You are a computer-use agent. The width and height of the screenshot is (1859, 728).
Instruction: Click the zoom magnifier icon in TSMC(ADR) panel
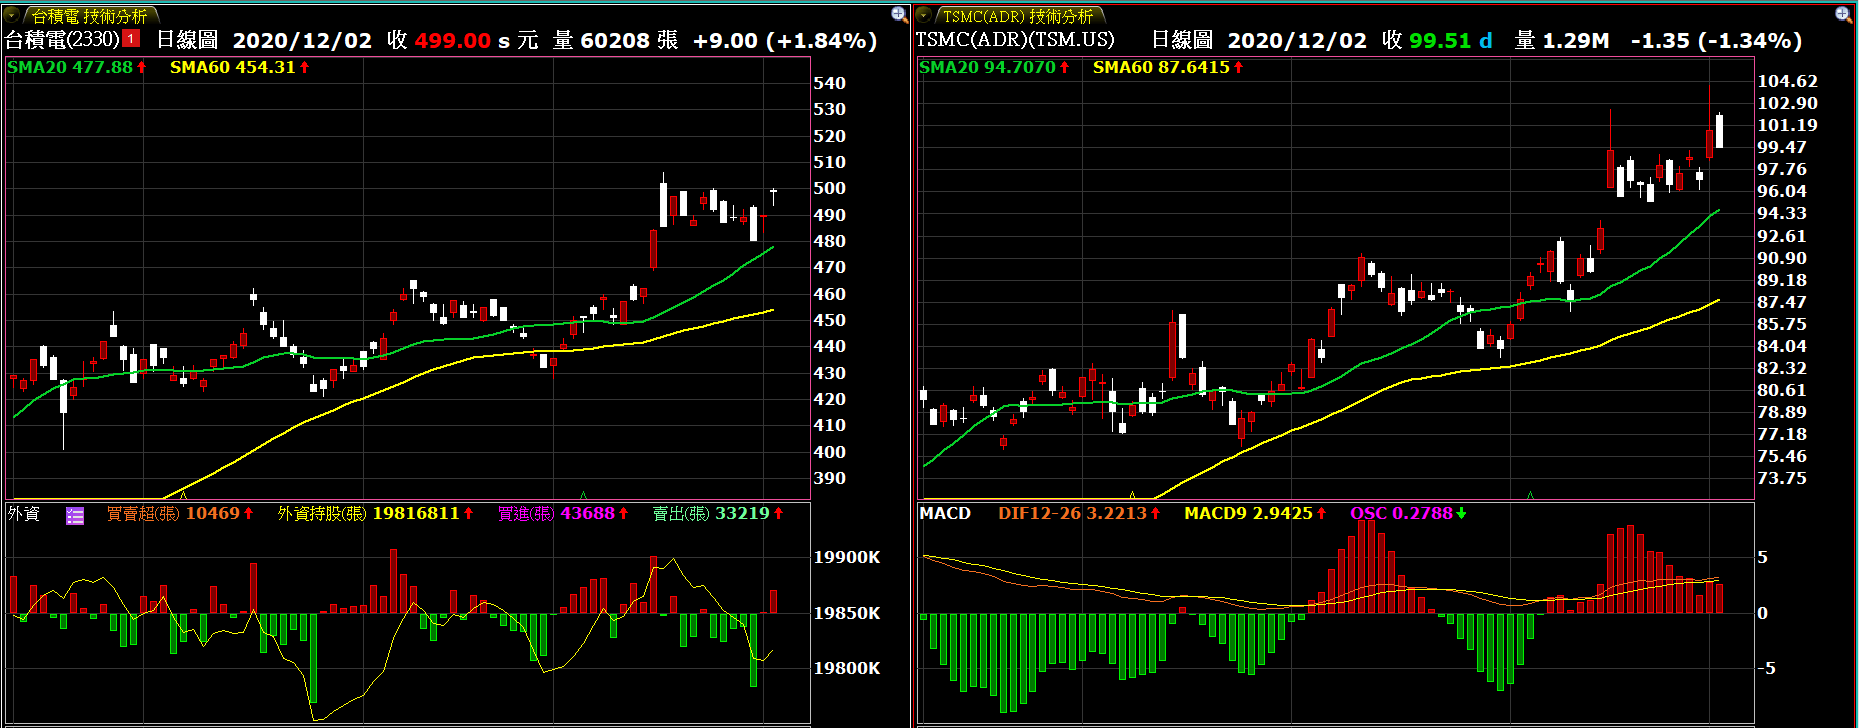point(1844,14)
